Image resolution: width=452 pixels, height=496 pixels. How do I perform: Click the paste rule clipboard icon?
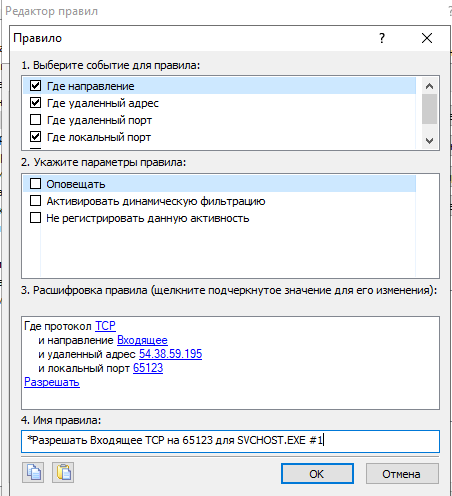point(63,473)
